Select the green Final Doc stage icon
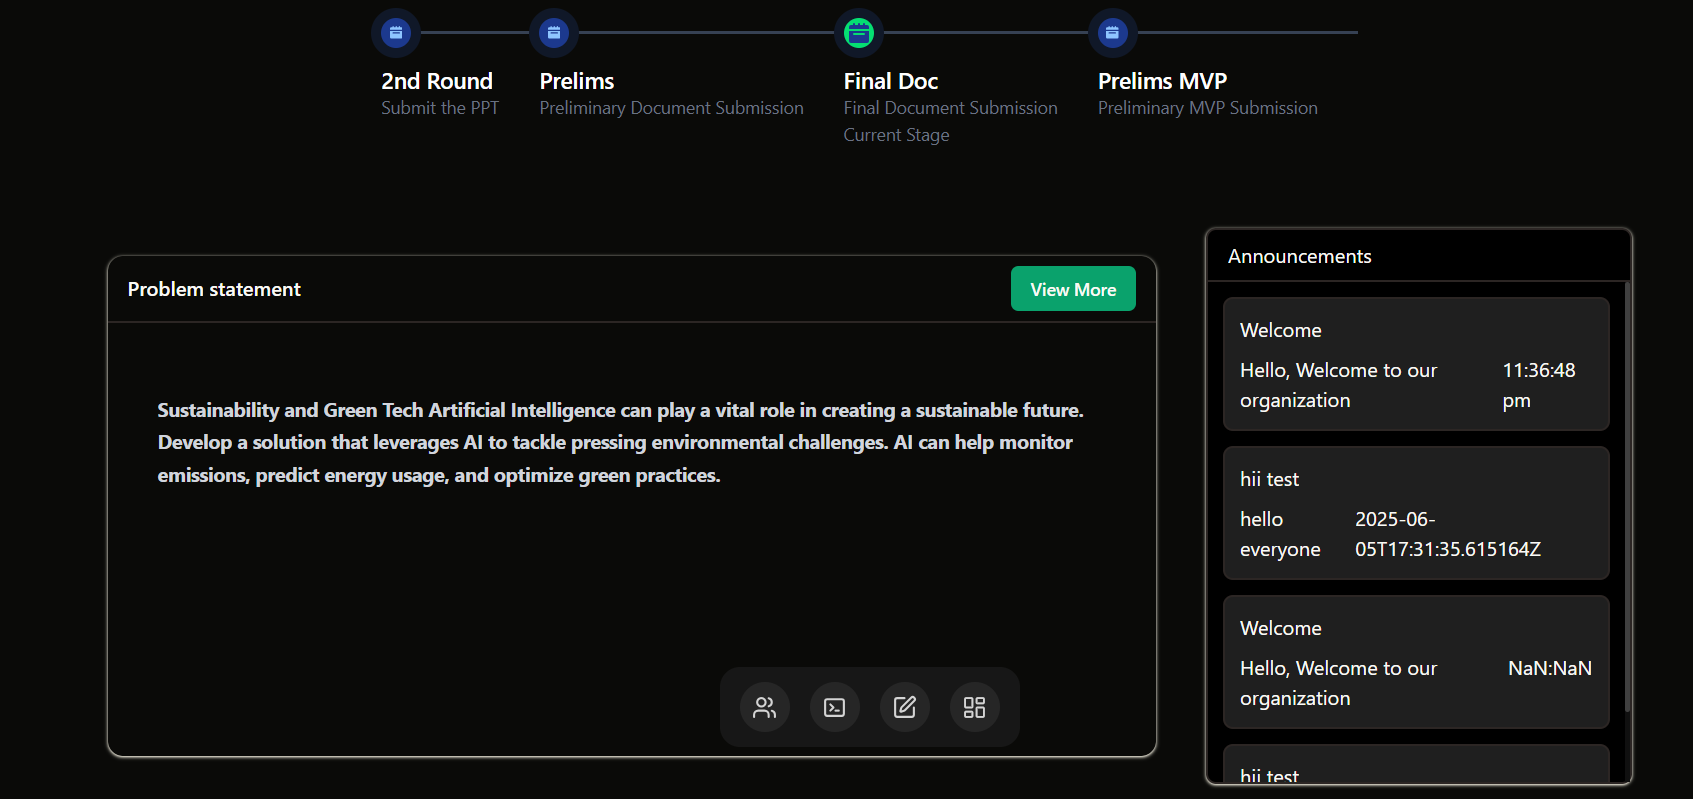The width and height of the screenshot is (1693, 799). click(x=859, y=33)
